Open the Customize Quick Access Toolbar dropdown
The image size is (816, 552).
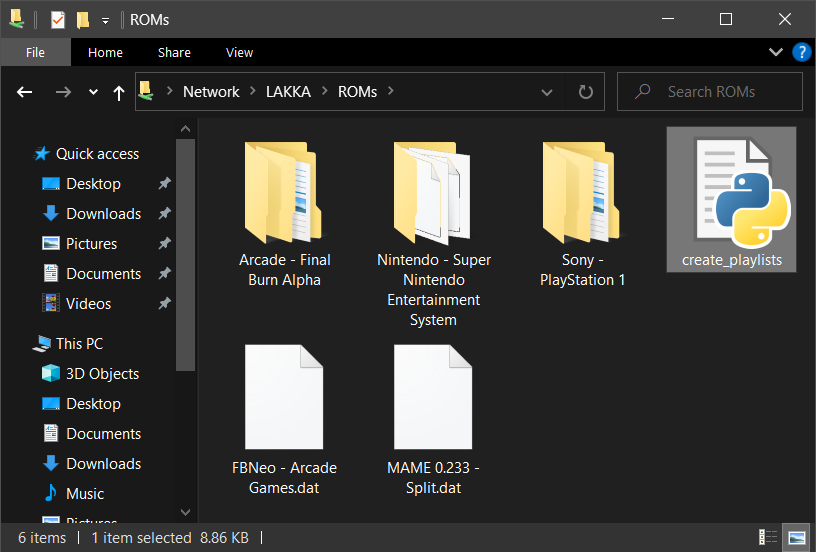pos(105,21)
